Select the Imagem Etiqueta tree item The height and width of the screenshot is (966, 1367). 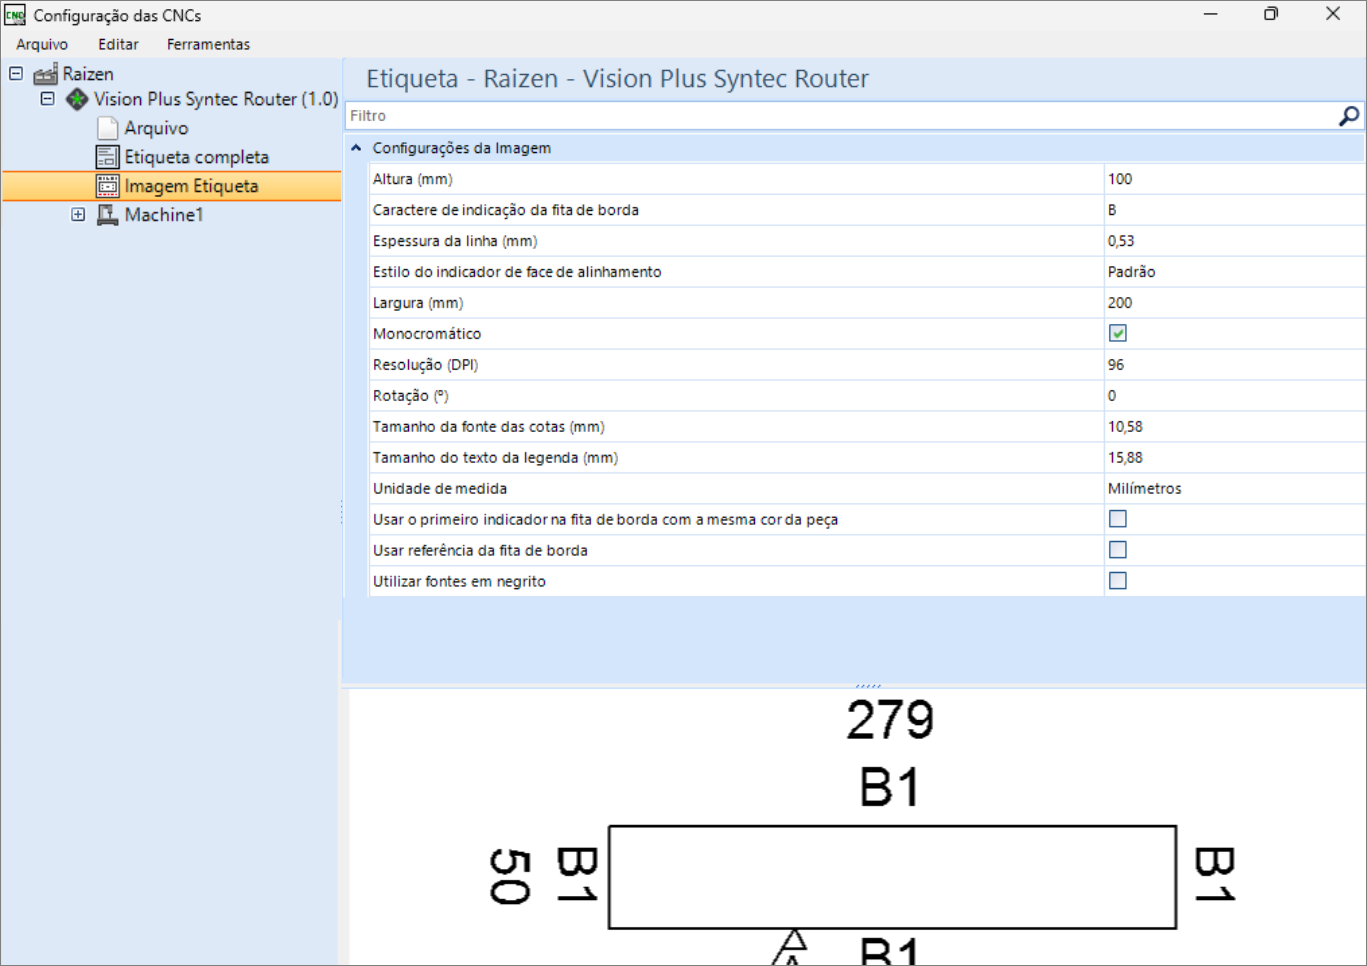[191, 186]
